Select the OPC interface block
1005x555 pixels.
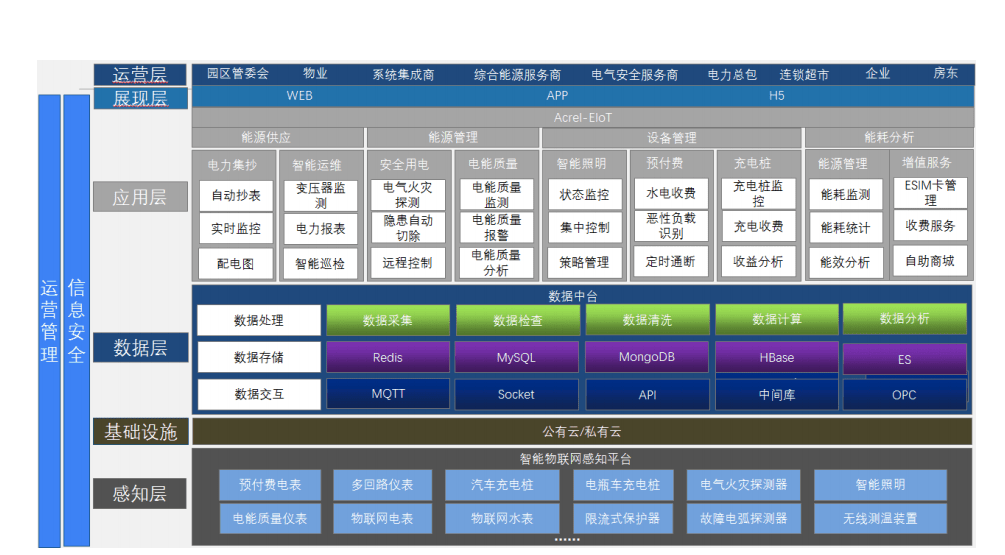click(904, 395)
